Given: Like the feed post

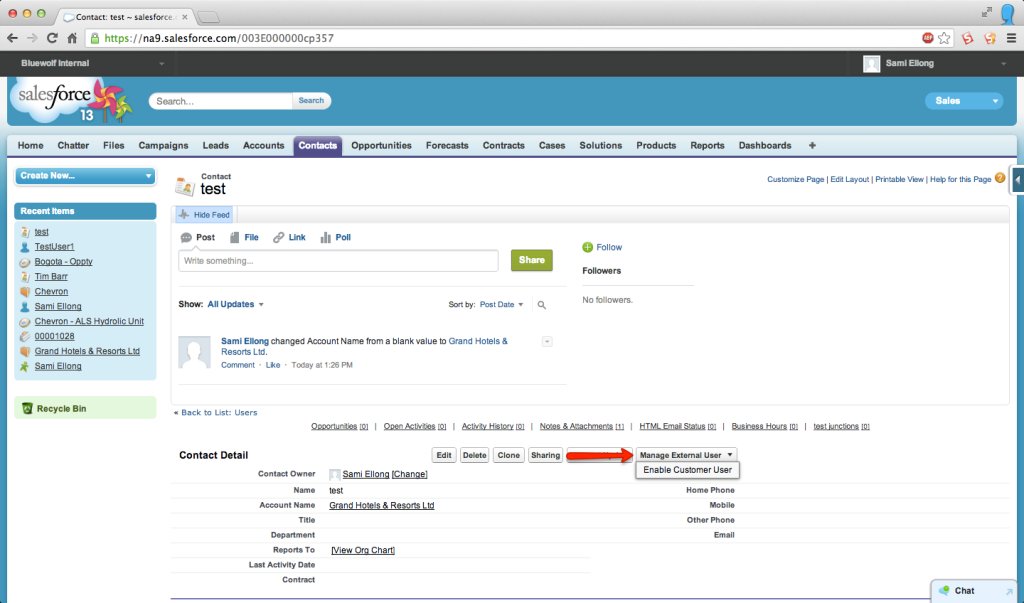Looking at the screenshot, I should (x=273, y=365).
